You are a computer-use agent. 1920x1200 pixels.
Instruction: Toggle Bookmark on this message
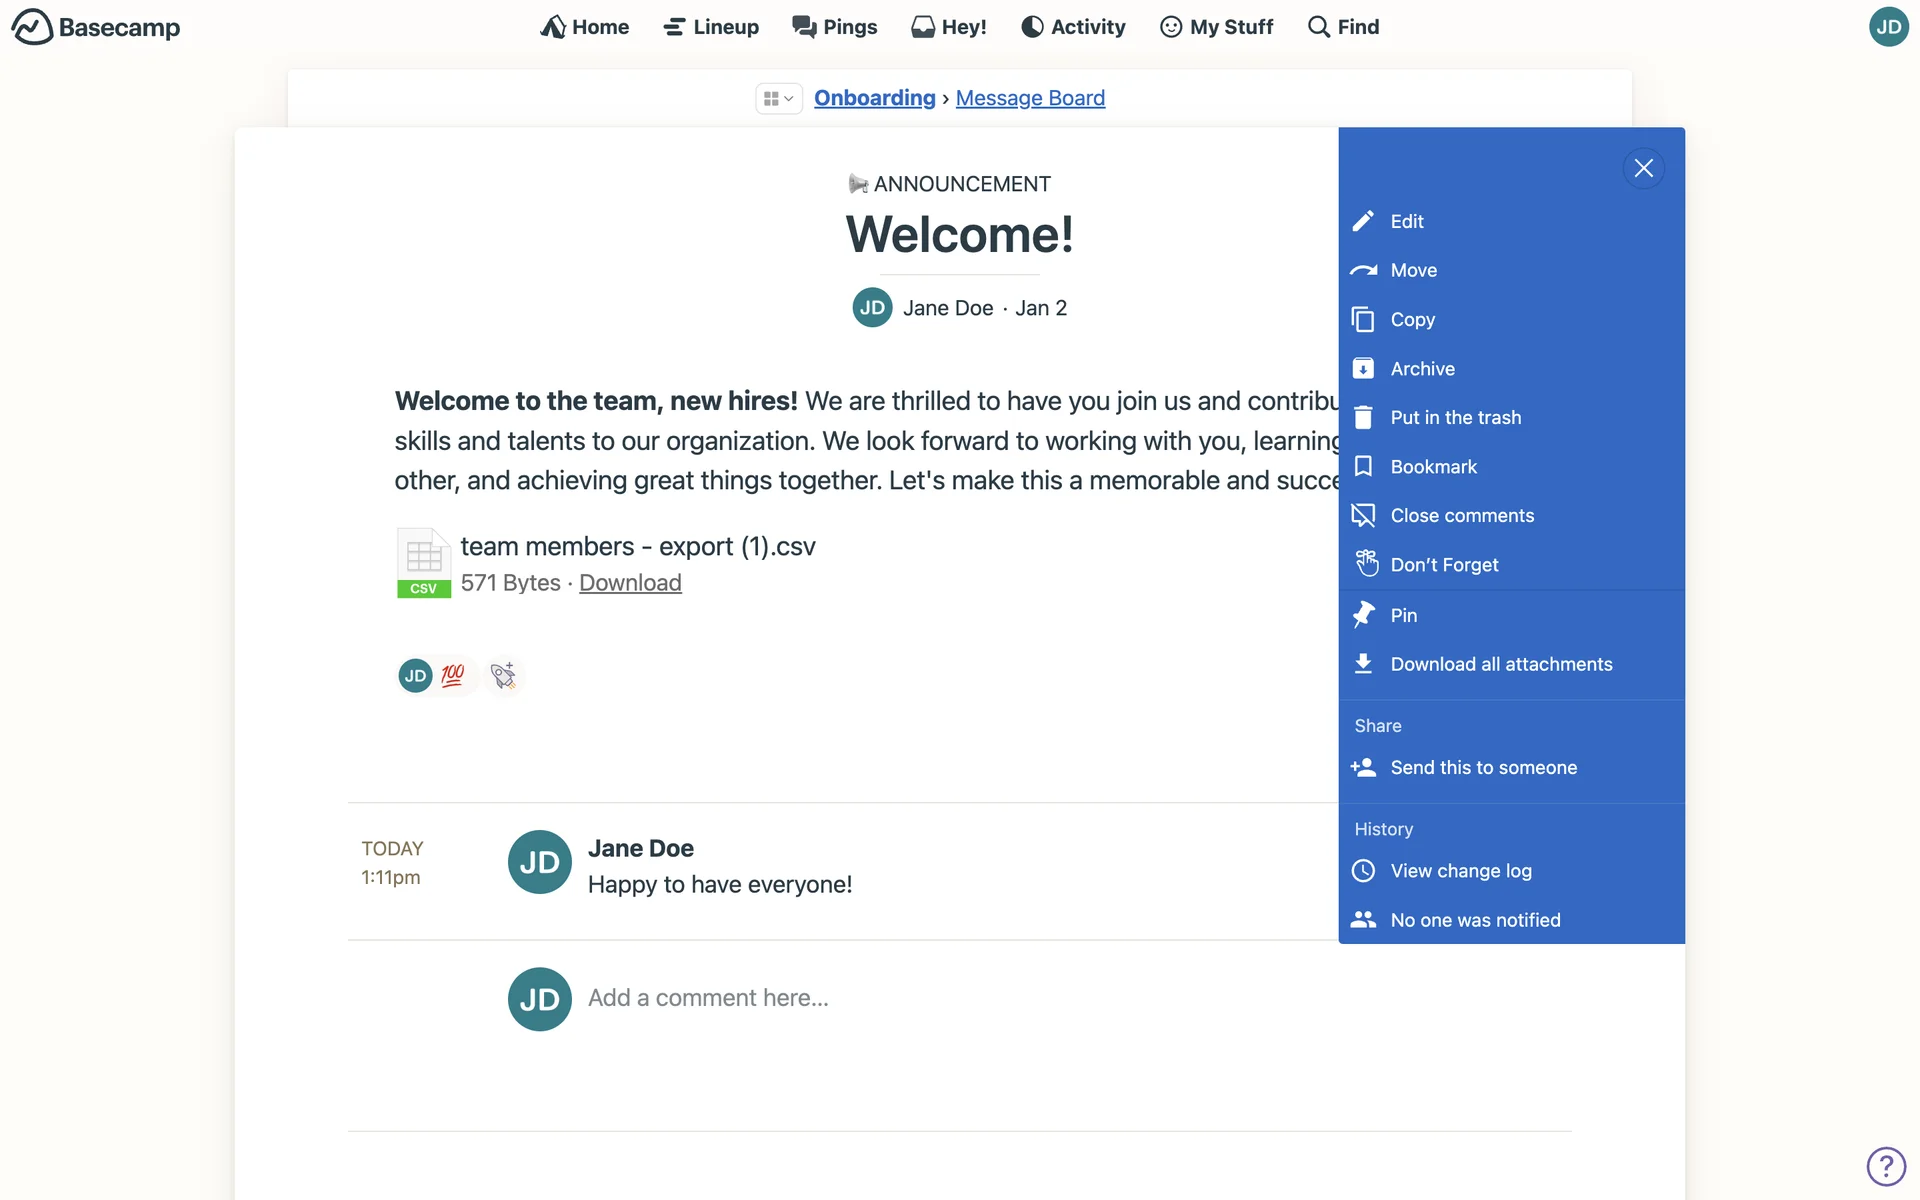tap(1433, 467)
